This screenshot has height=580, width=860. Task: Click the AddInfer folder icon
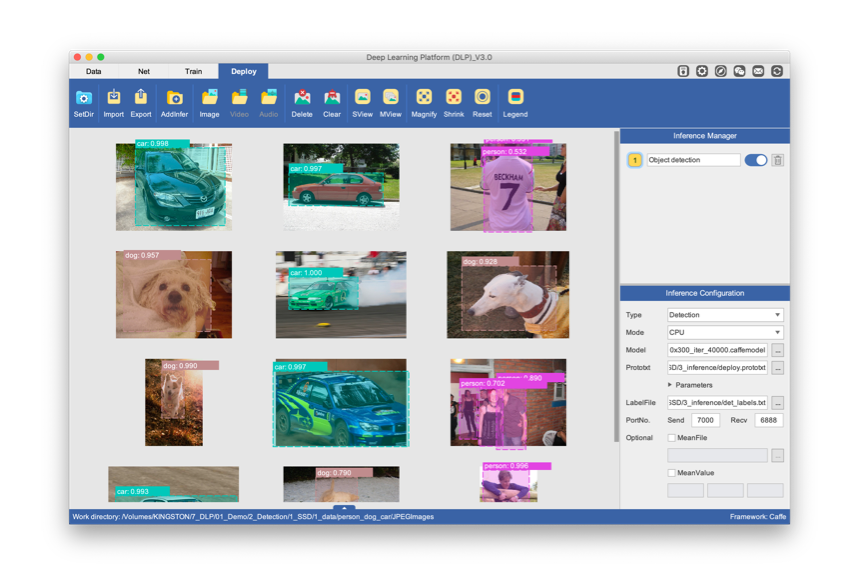tap(174, 98)
